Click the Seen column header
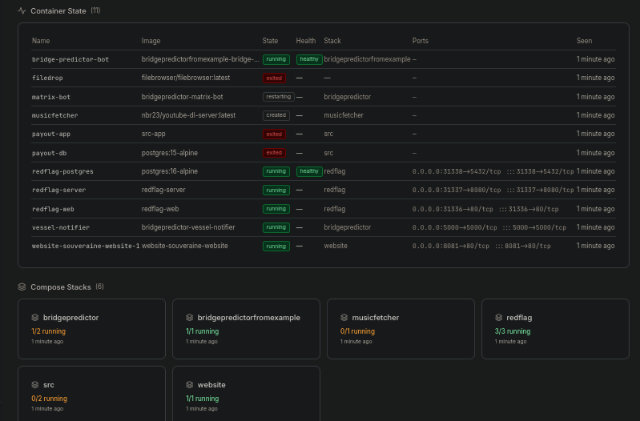Screen dimensions: 640x421 (584, 40)
